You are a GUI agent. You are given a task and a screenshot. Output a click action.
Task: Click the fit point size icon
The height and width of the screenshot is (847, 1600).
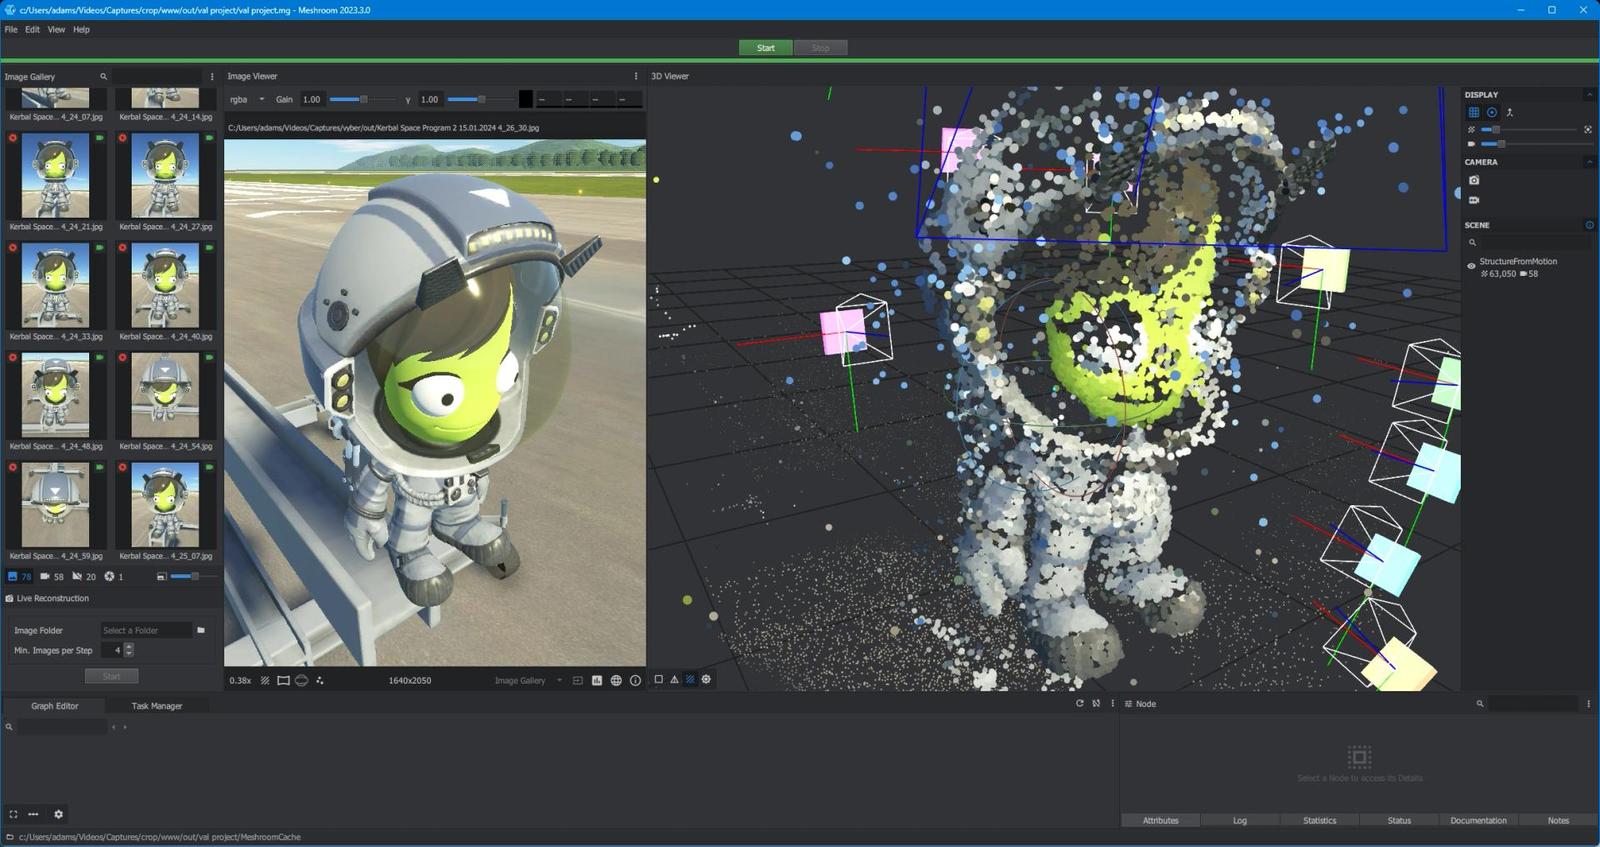tap(1588, 129)
